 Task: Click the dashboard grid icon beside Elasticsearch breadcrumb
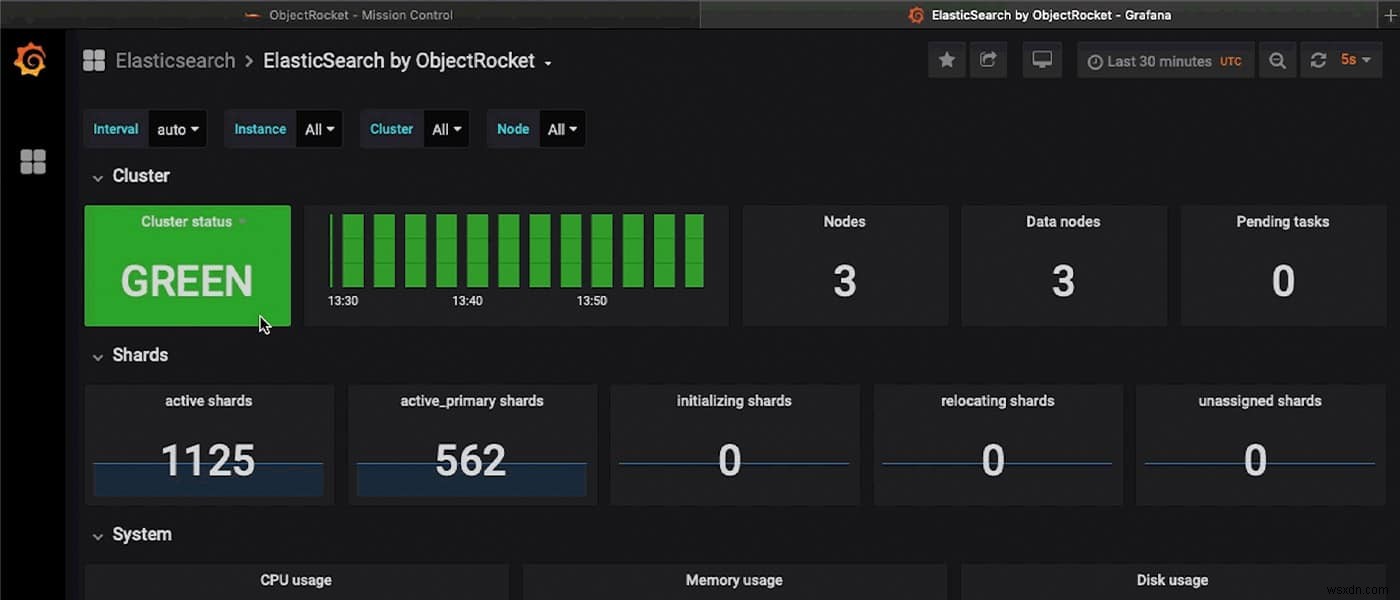(93, 59)
